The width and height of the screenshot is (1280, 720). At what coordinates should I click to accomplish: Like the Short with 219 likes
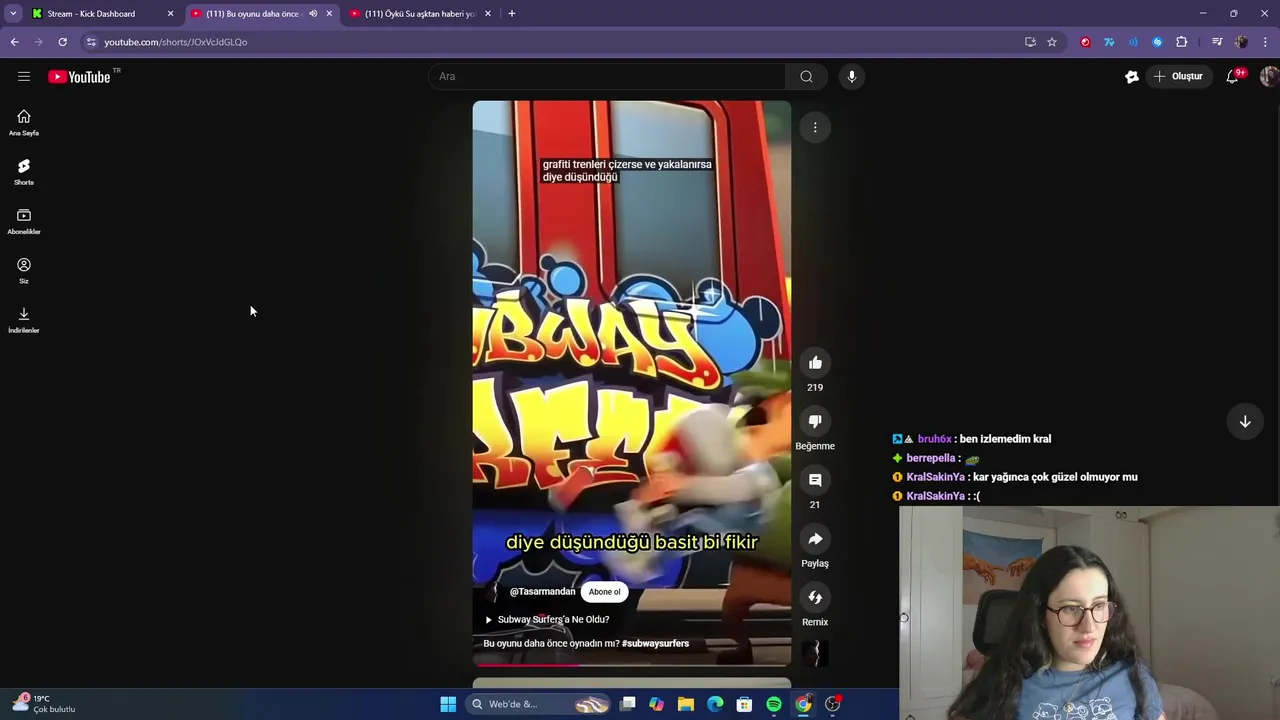click(815, 363)
